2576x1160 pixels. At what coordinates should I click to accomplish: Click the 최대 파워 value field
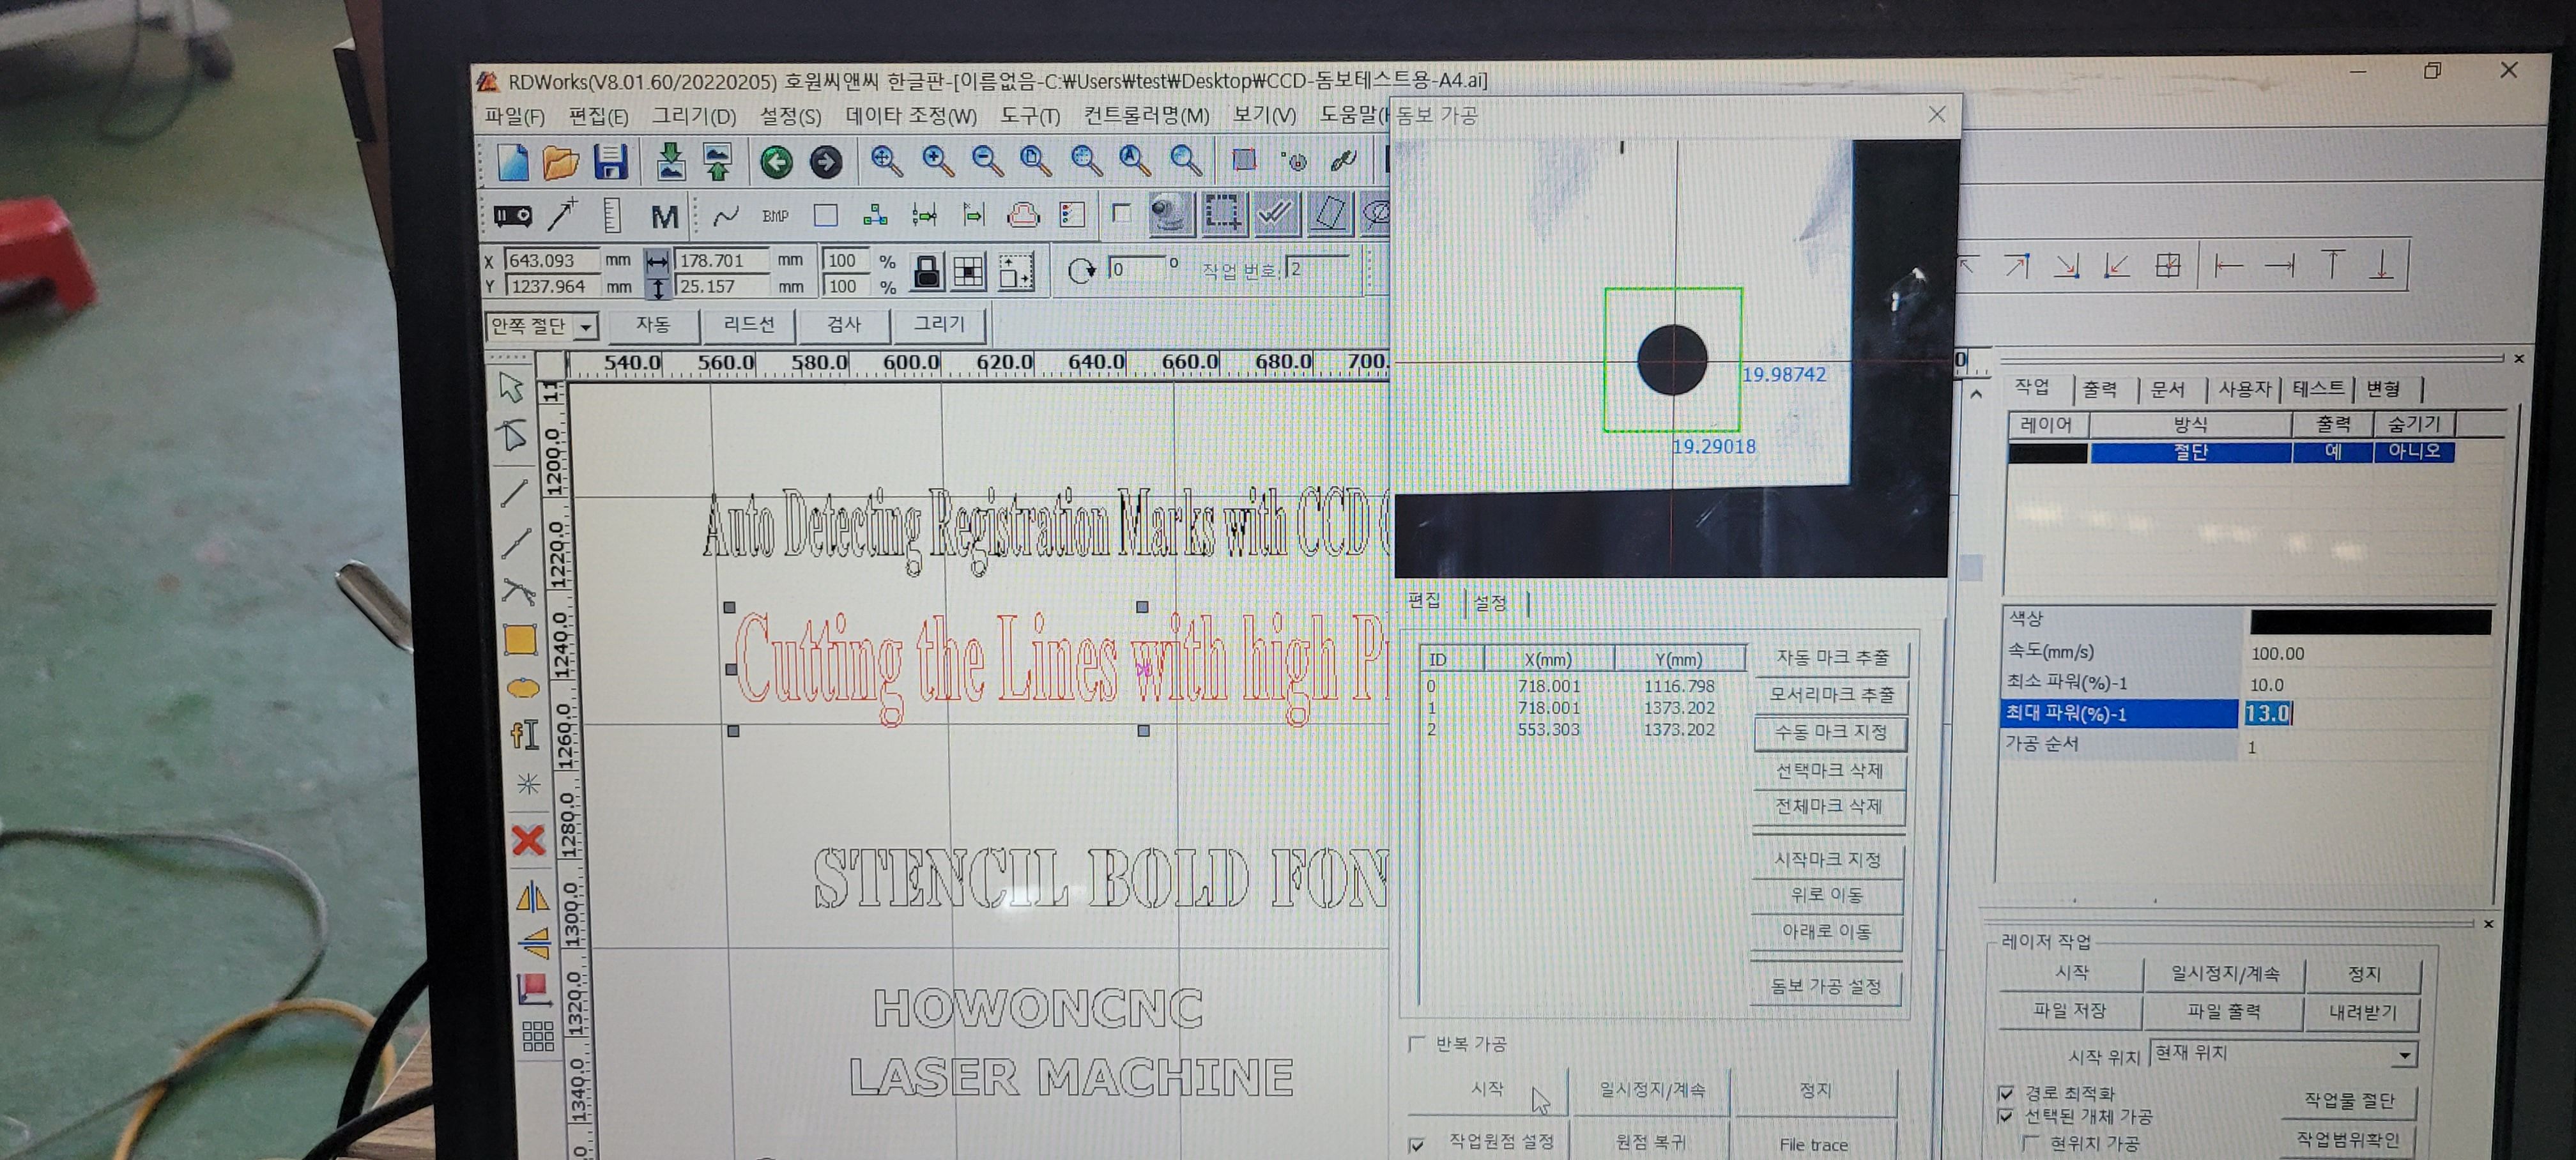click(x=2267, y=714)
